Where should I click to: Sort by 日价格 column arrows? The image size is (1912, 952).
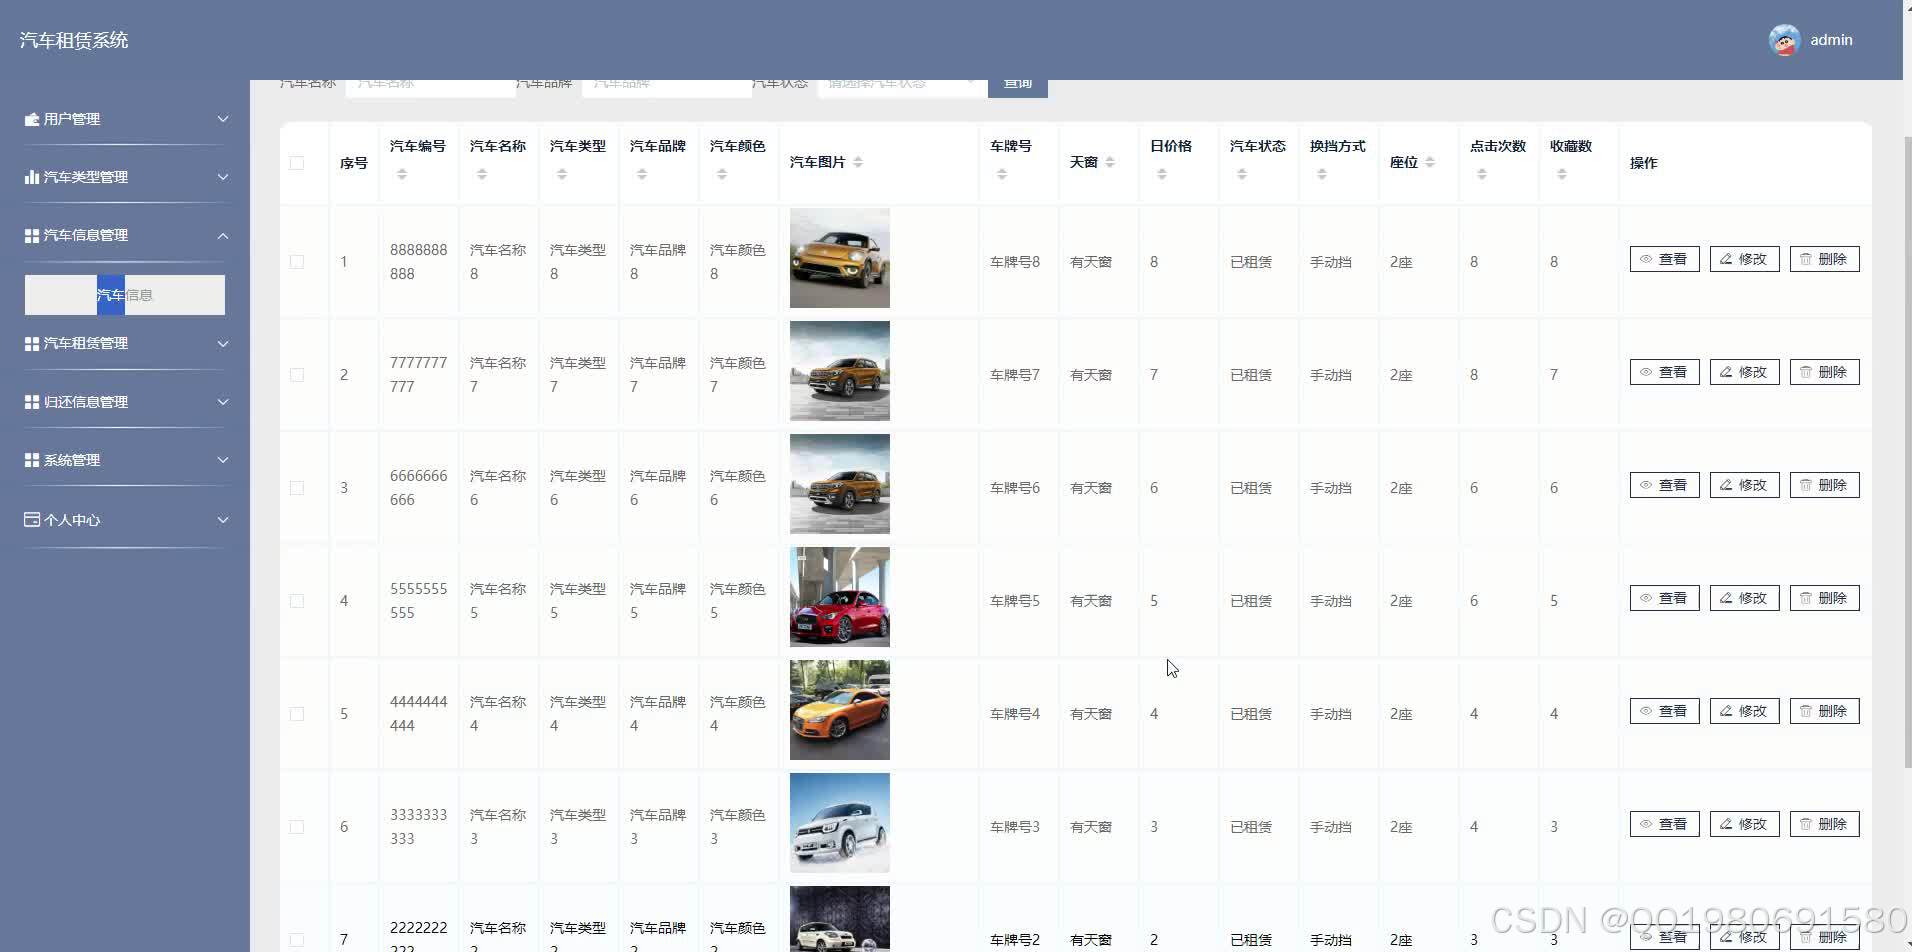(1162, 174)
